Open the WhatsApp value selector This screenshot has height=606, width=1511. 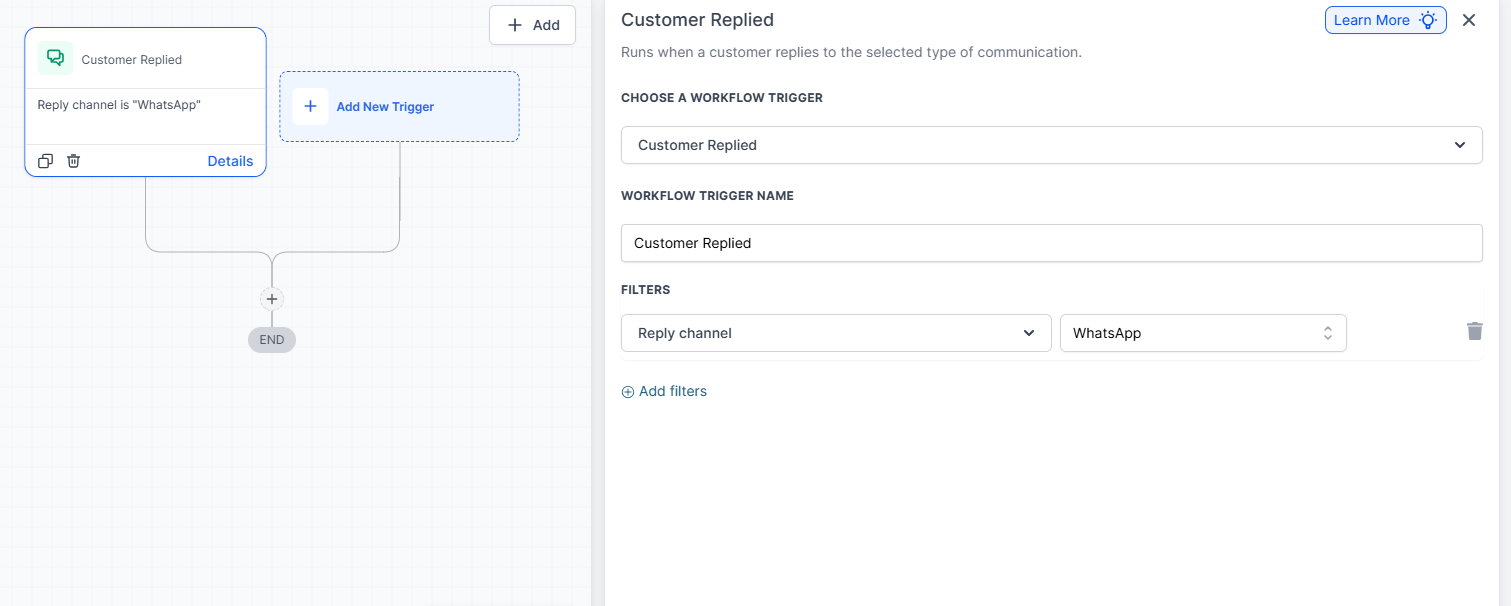click(1202, 333)
